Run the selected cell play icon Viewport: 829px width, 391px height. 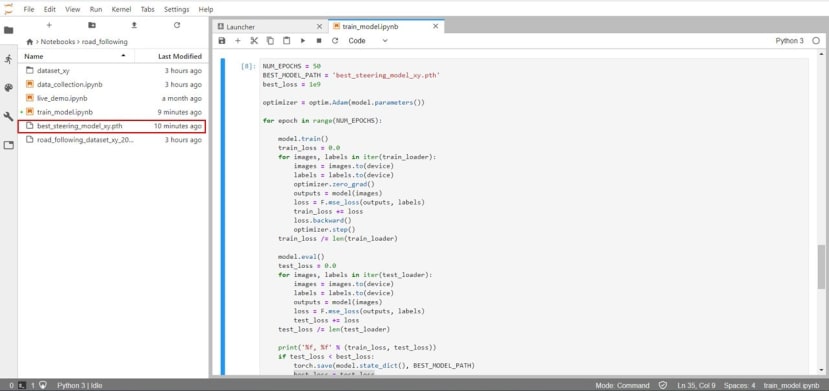[303, 41]
